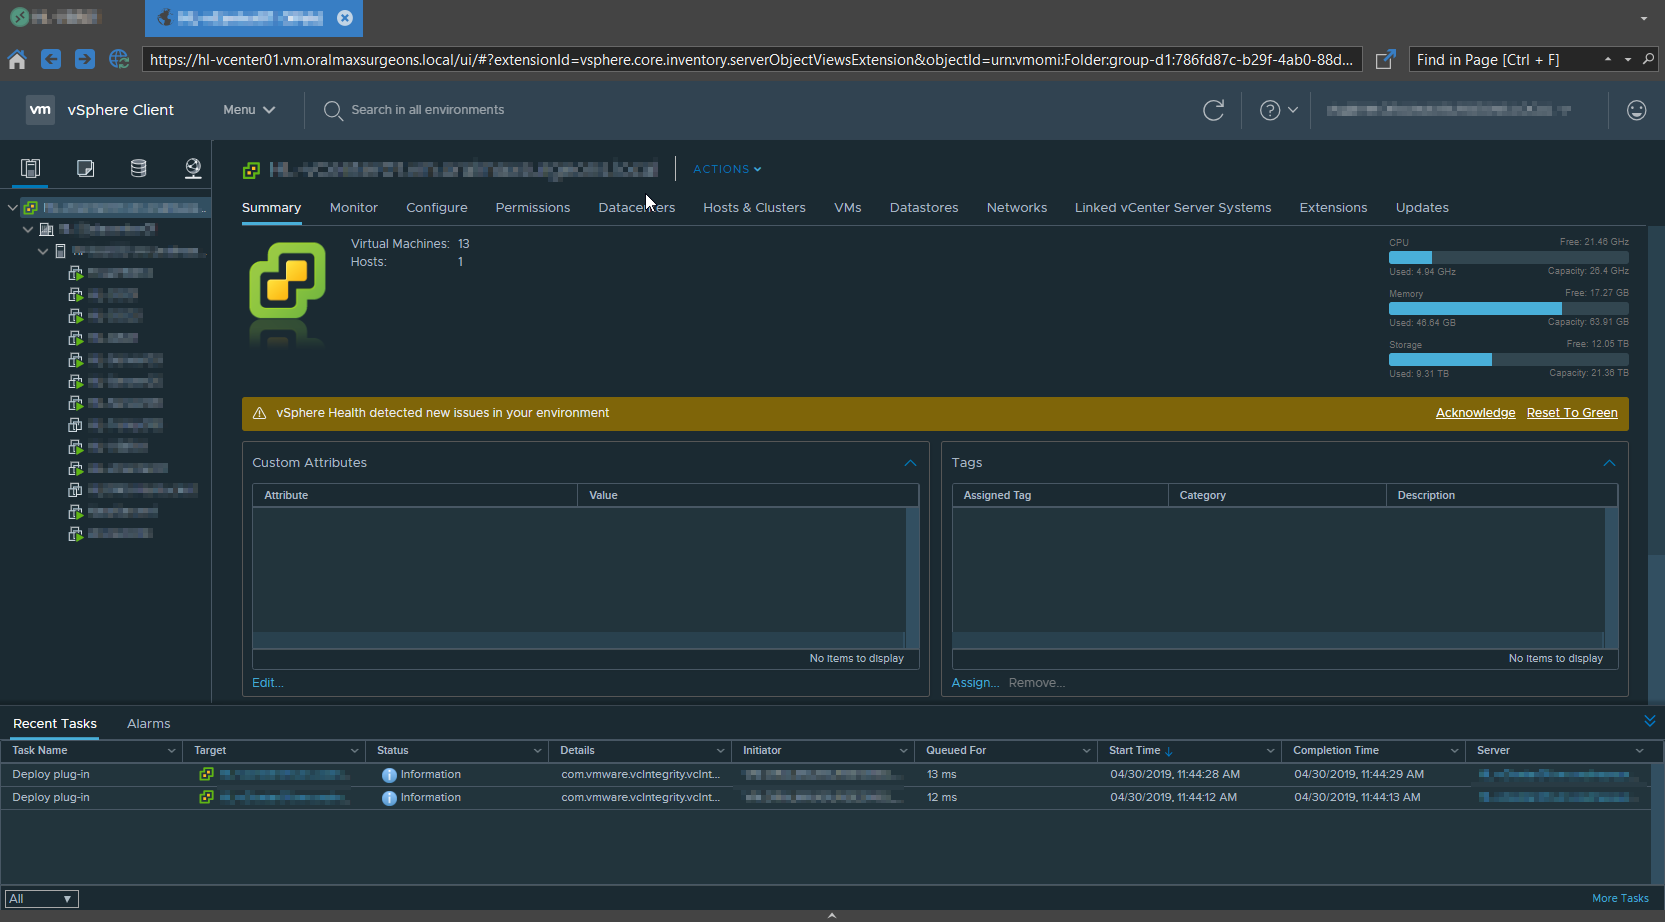Switch to the Monitor tab

tap(353, 208)
